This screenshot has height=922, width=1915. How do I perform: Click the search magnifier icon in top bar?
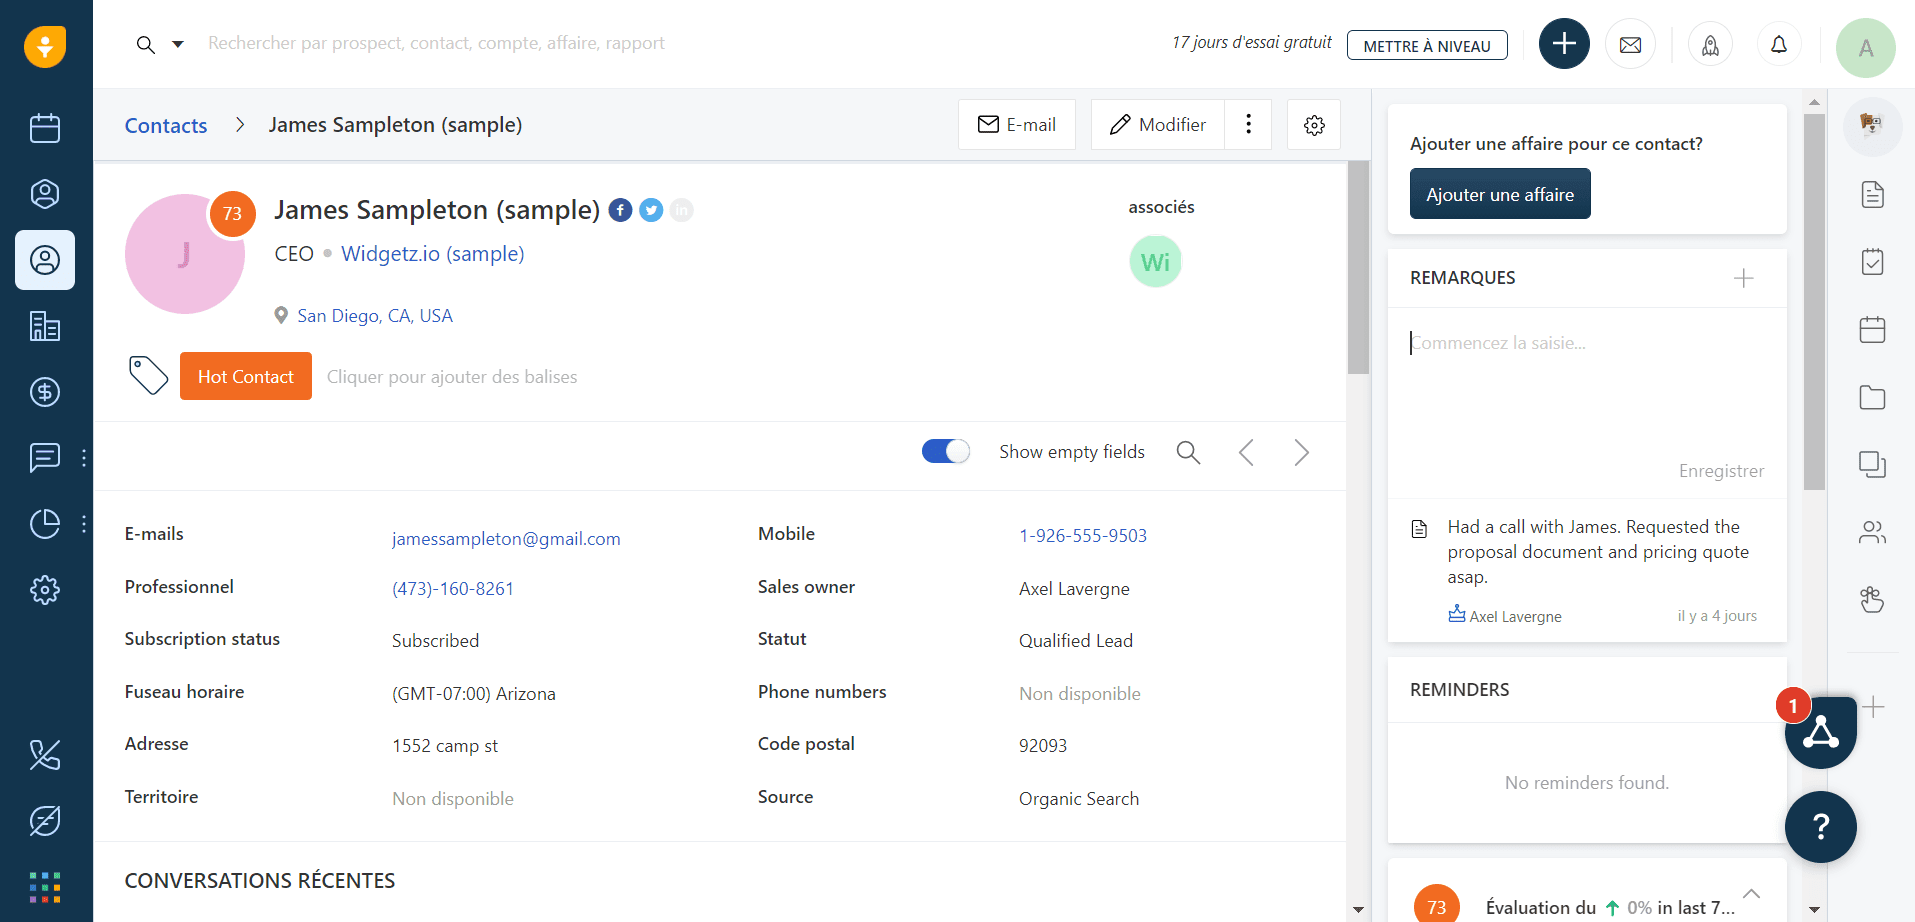[146, 44]
